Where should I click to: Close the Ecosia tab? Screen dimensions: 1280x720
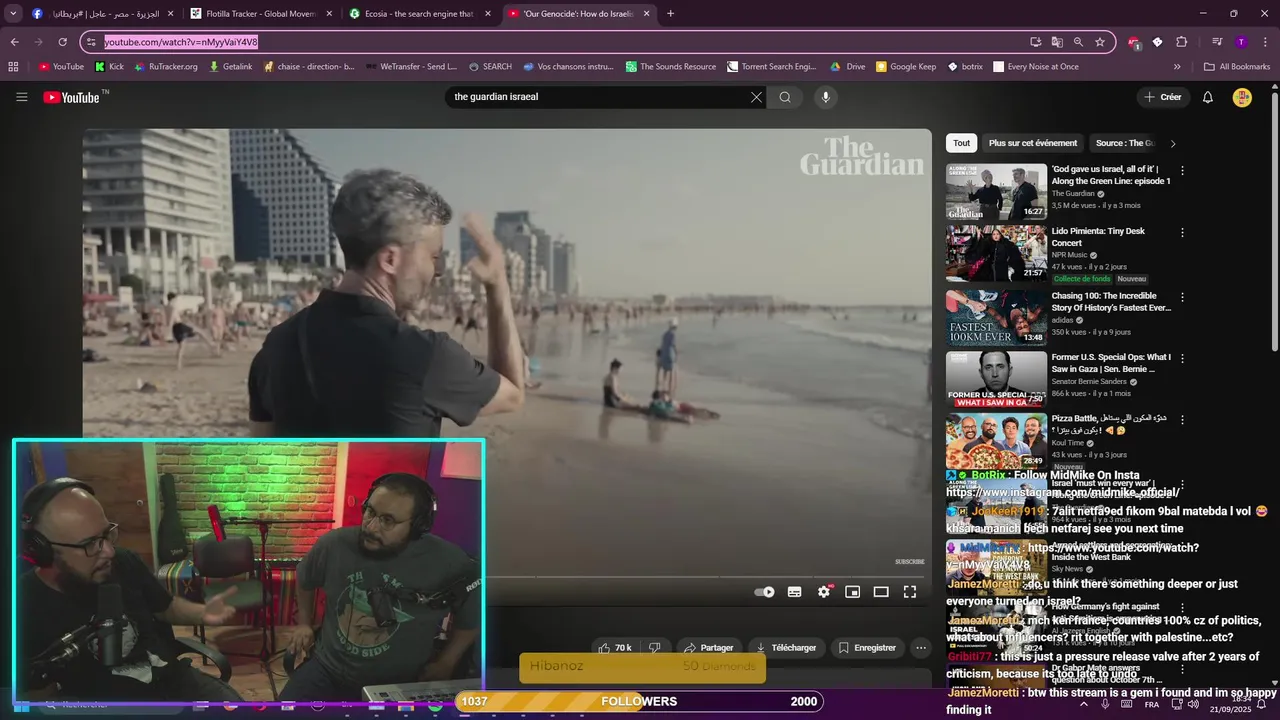point(488,13)
